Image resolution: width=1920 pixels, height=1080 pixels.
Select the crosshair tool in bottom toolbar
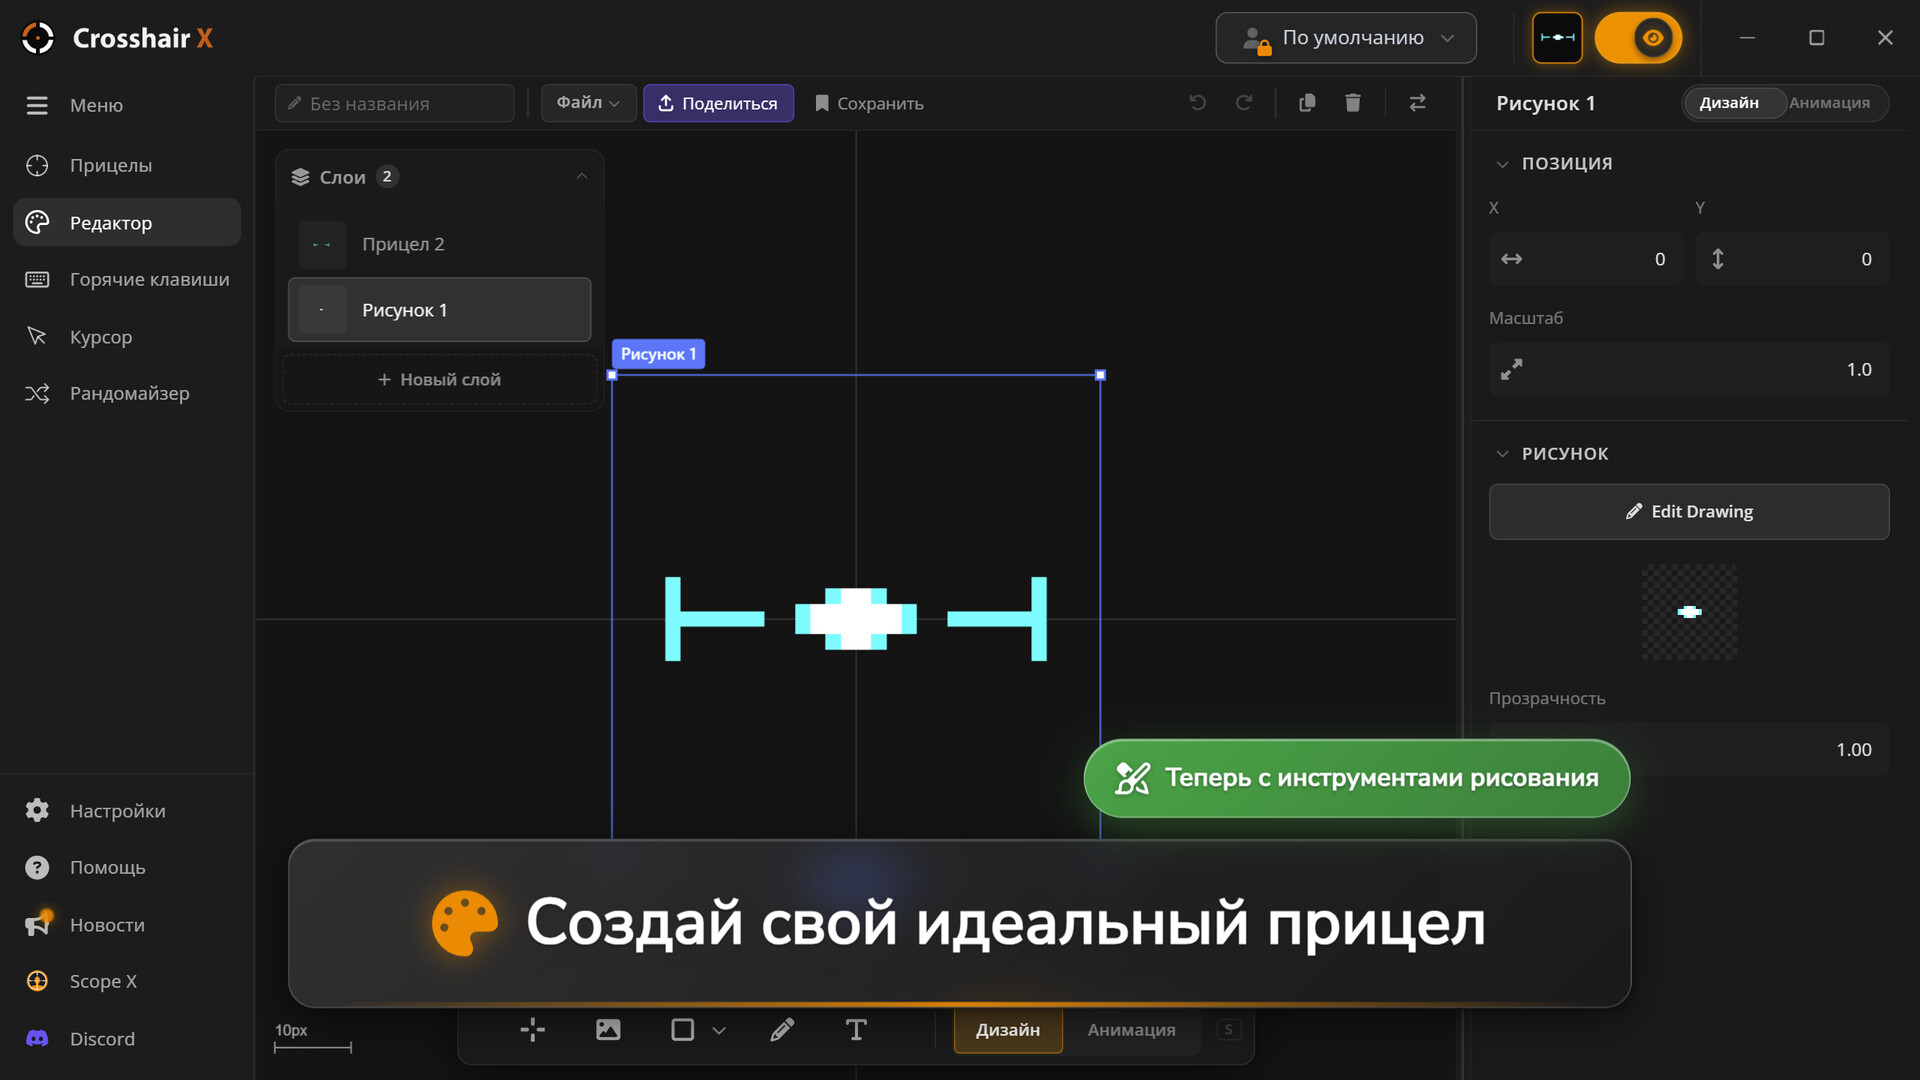pos(533,1029)
